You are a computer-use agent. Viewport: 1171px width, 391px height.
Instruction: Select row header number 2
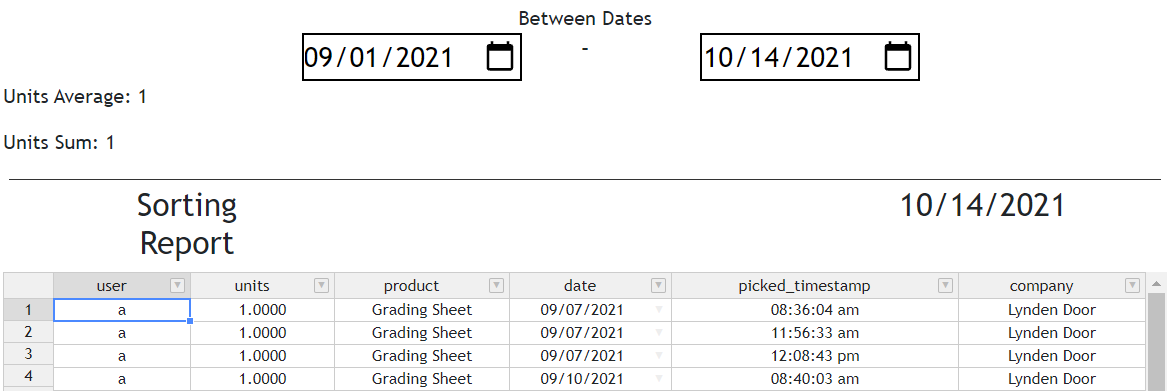point(28,333)
